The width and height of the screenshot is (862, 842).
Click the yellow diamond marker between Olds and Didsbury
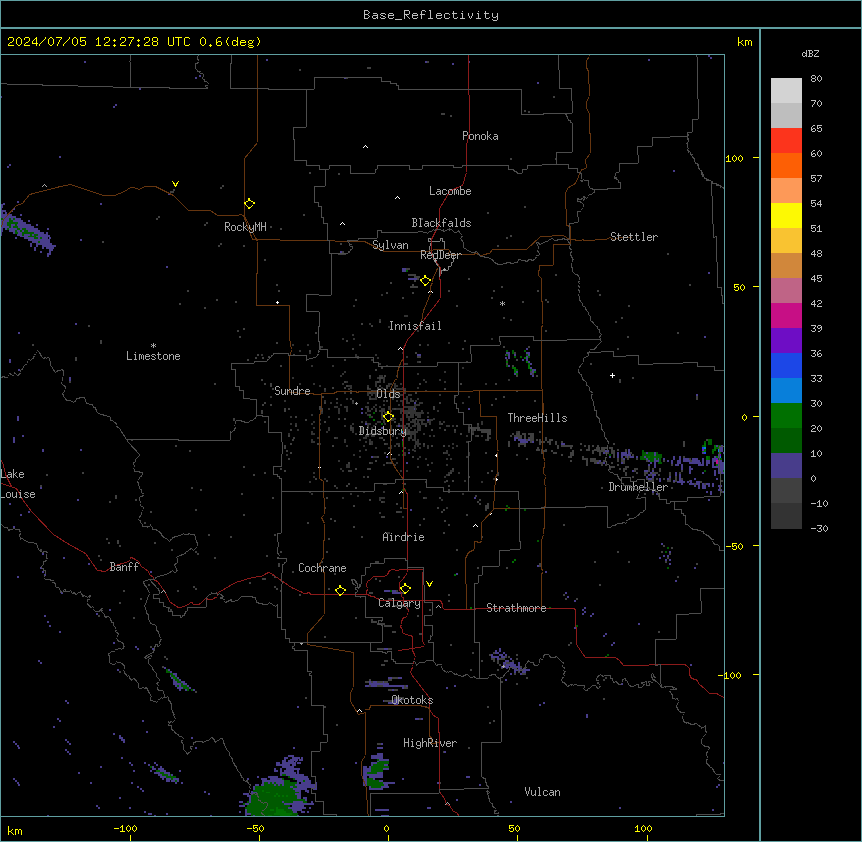[x=388, y=417]
